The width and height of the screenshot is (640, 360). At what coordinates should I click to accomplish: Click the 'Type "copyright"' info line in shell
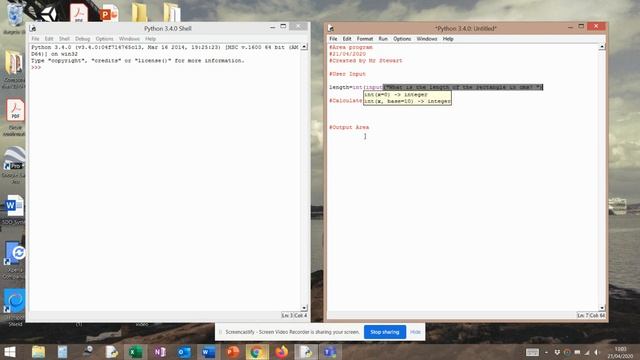pos(138,60)
